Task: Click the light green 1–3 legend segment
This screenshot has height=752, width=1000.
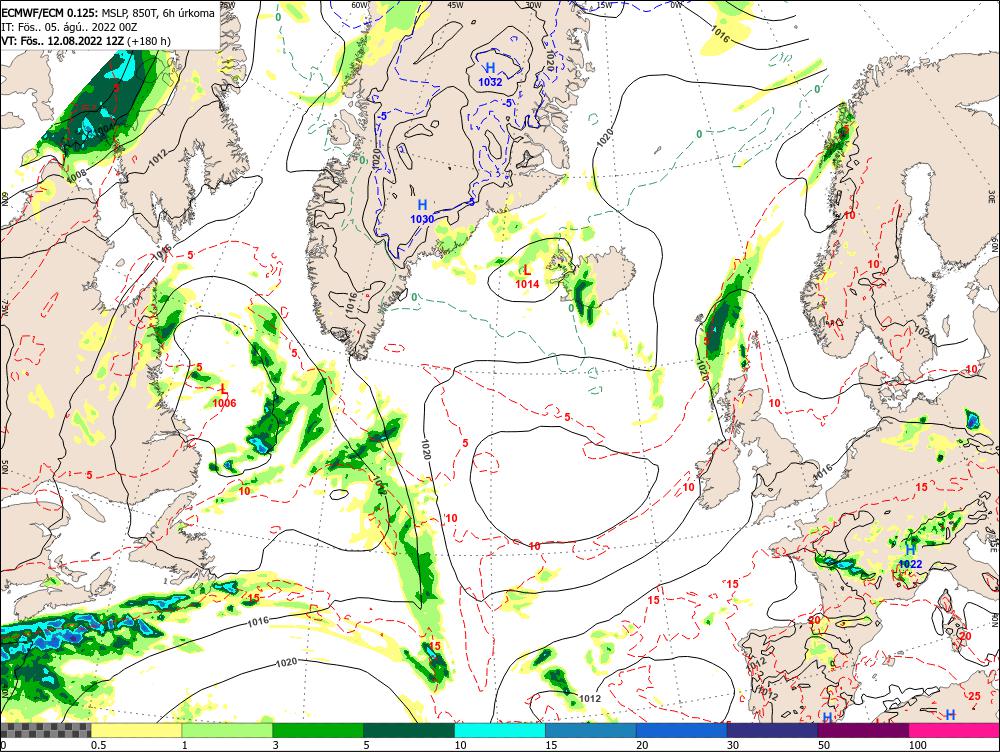Action: pyautogui.click(x=227, y=730)
